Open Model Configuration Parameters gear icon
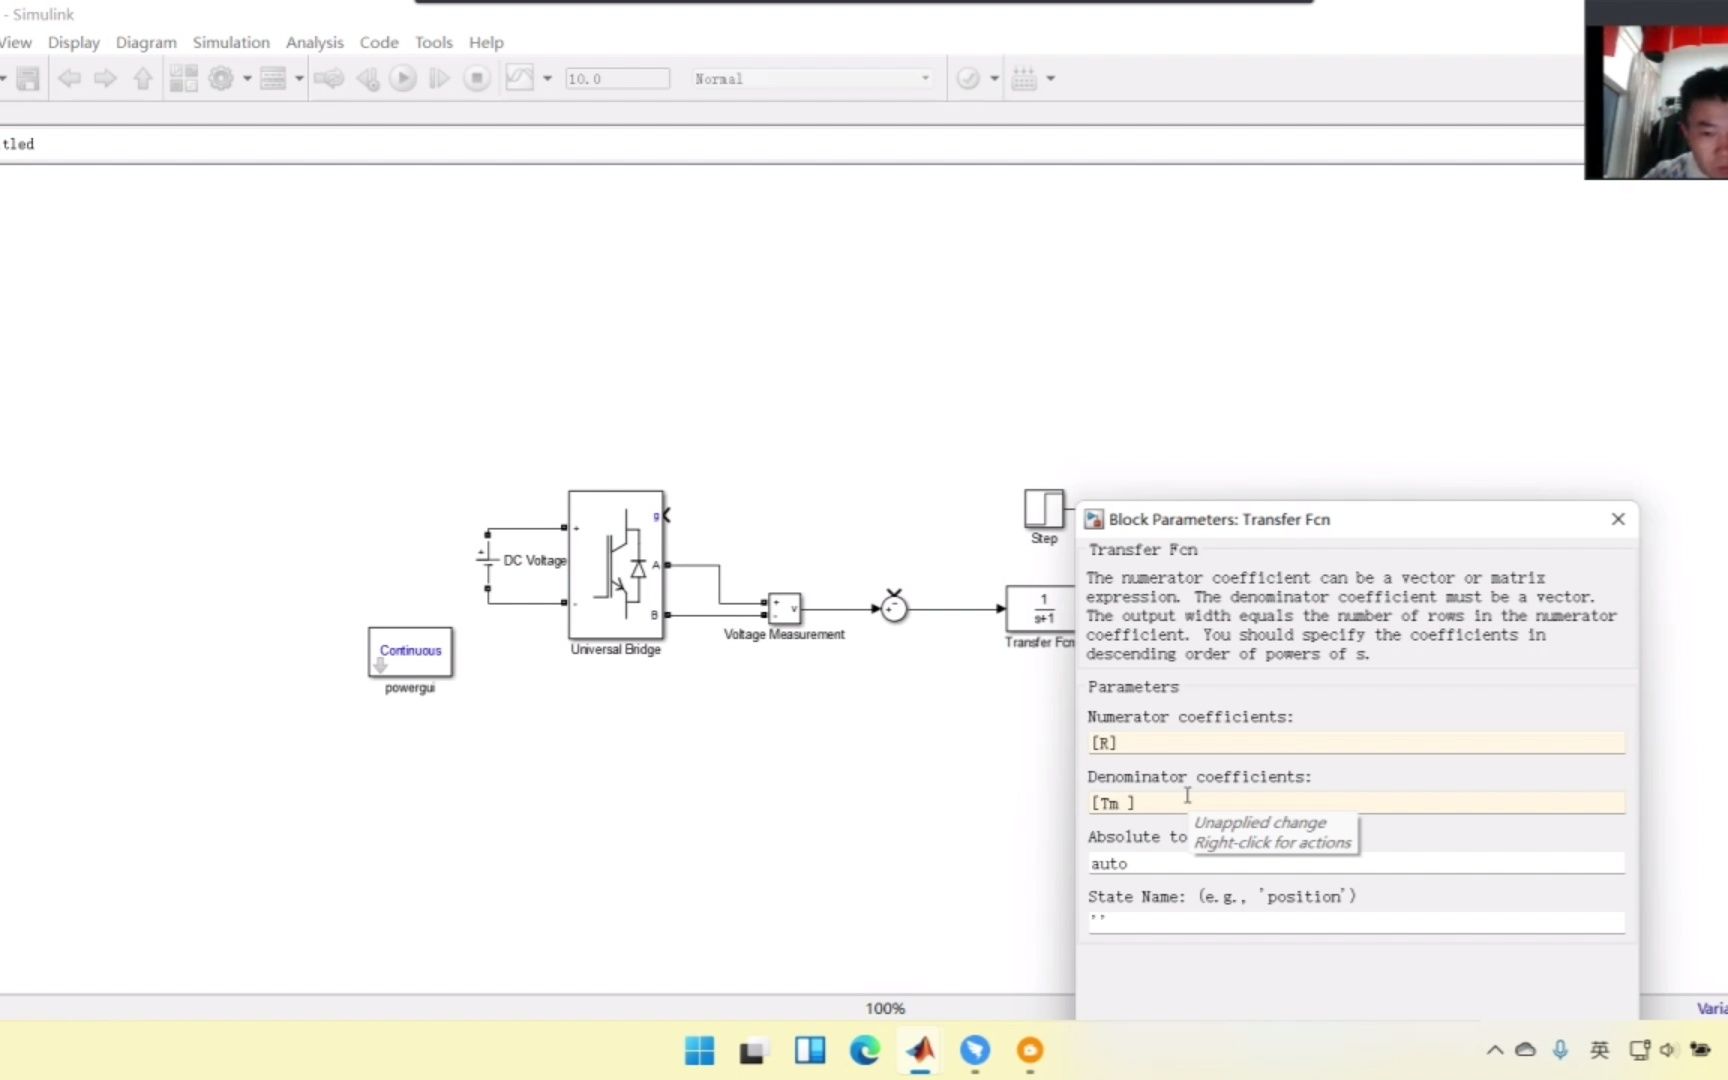This screenshot has height=1080, width=1728. pos(221,78)
